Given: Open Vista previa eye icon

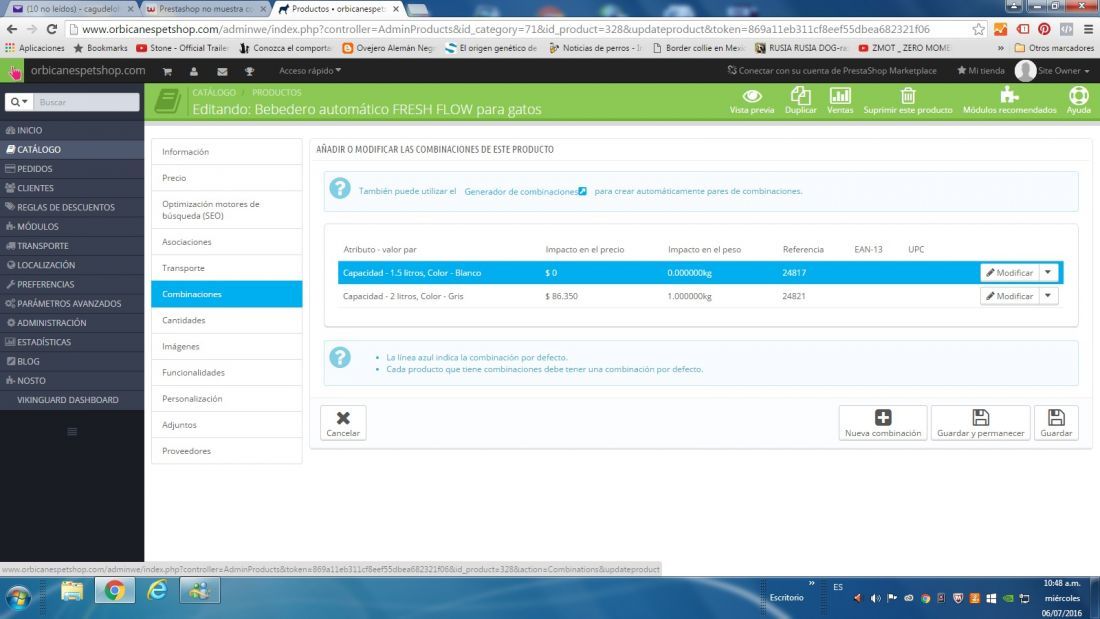Looking at the screenshot, I should [751, 100].
